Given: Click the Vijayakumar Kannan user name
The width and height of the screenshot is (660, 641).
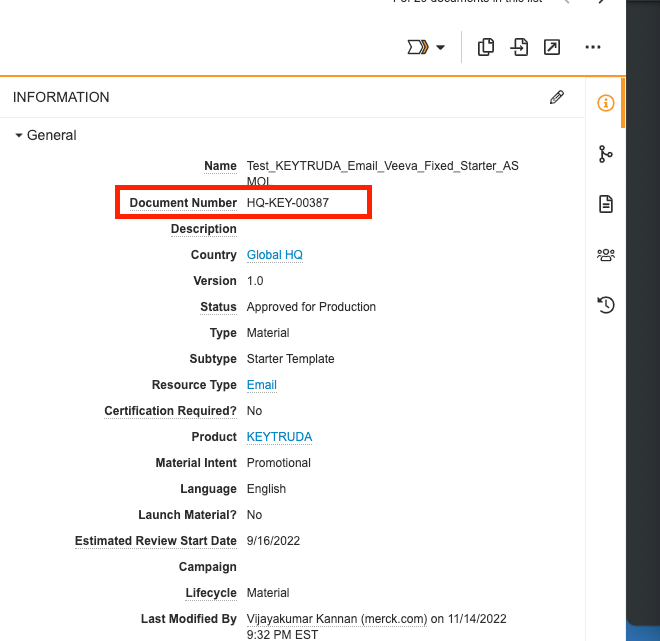Looking at the screenshot, I should [337, 619].
